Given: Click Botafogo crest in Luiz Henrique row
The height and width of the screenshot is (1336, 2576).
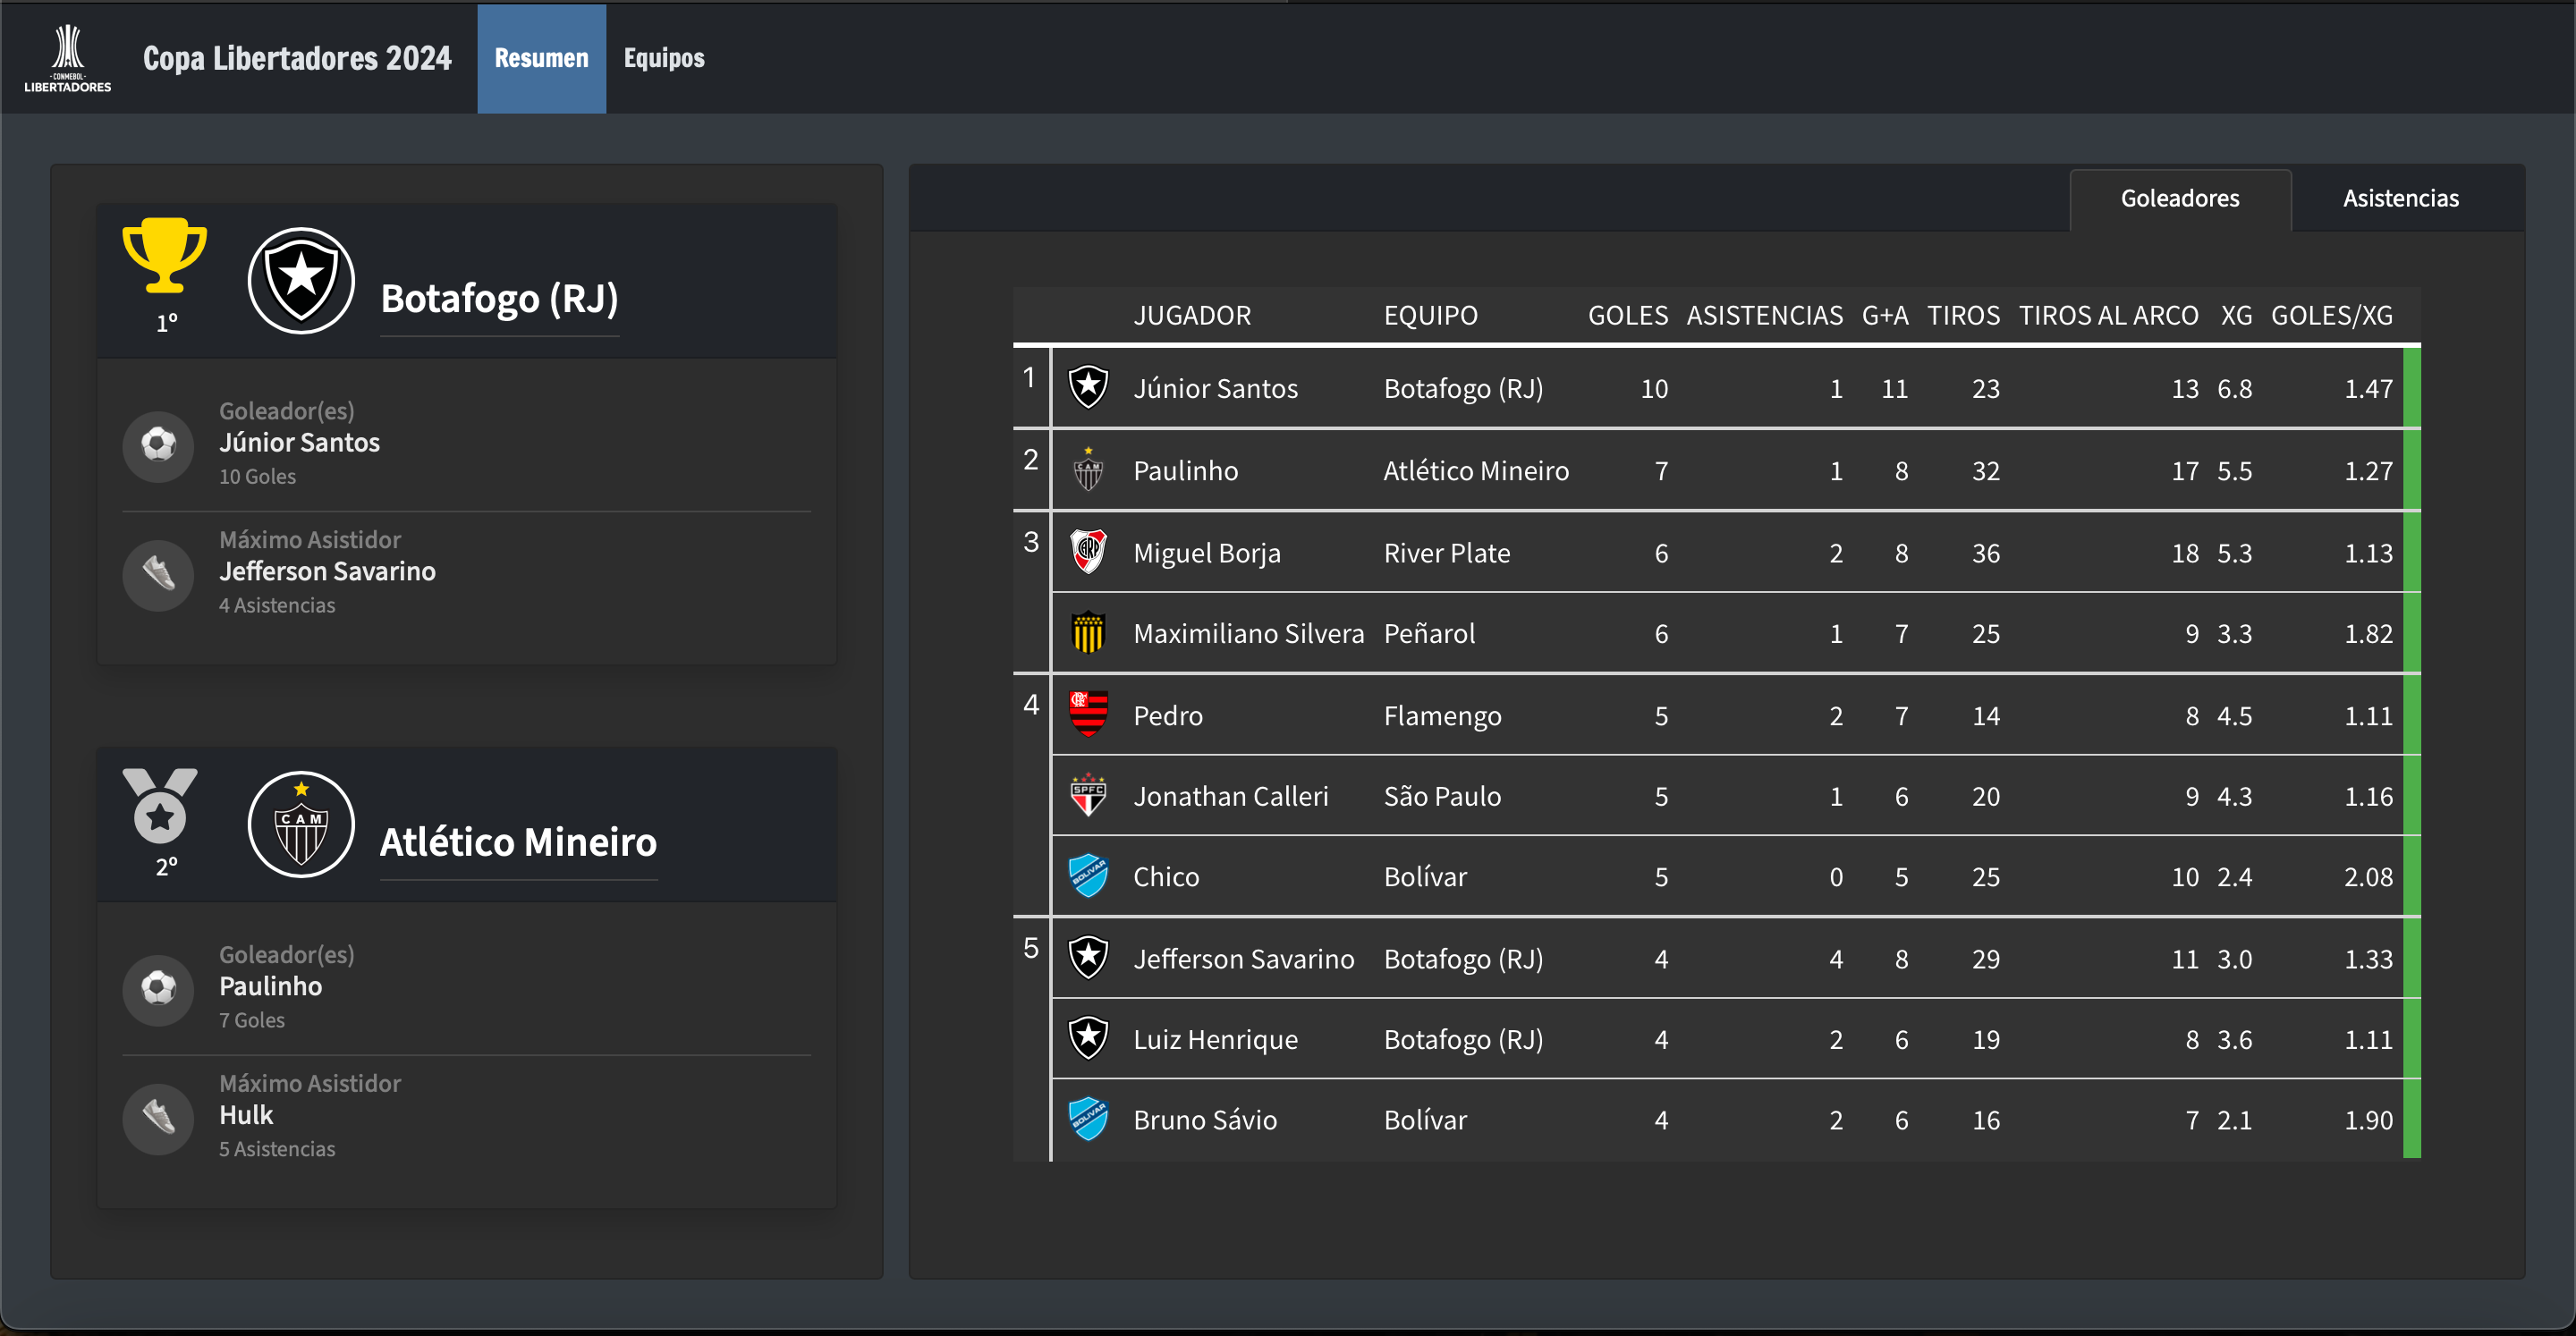Looking at the screenshot, I should pyautogui.click(x=1088, y=1039).
